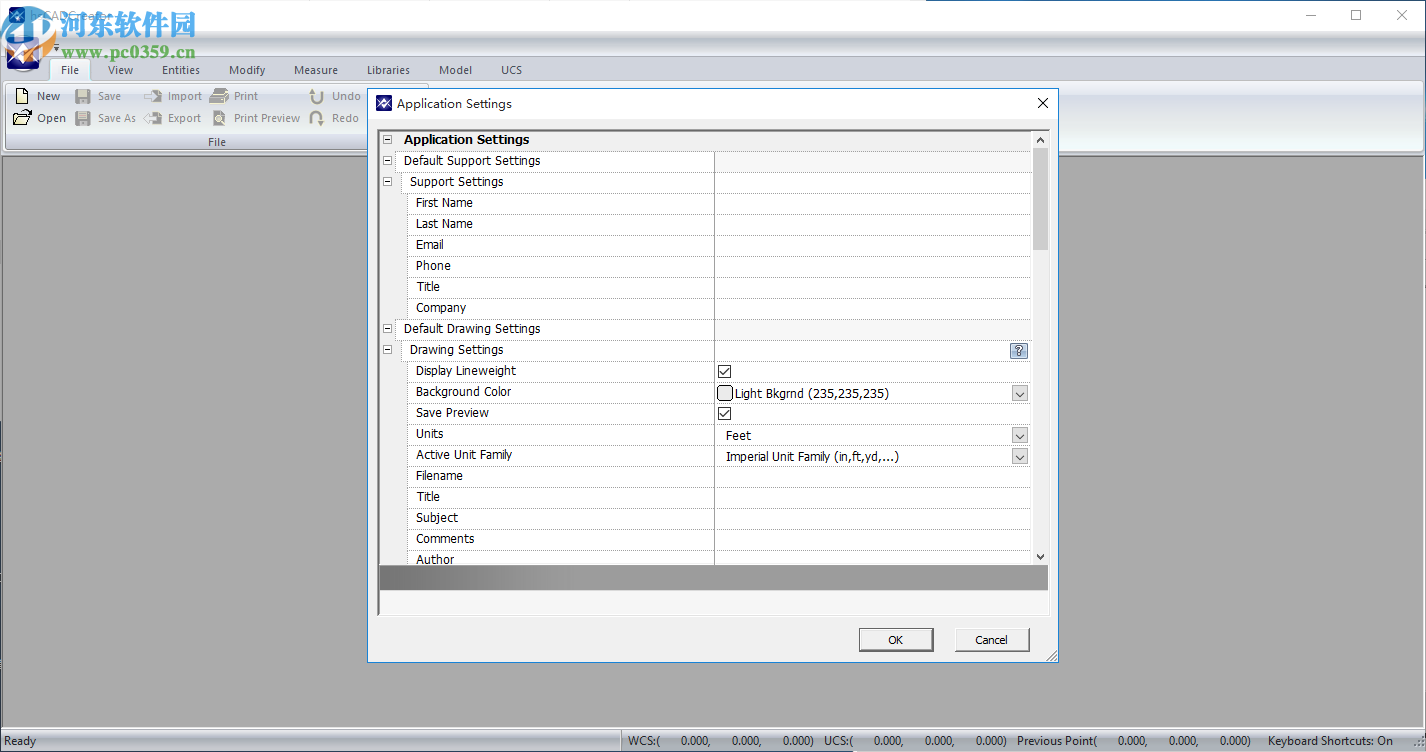Viewport: 1426px width, 752px height.
Task: Maximize the main application window
Action: click(1356, 15)
